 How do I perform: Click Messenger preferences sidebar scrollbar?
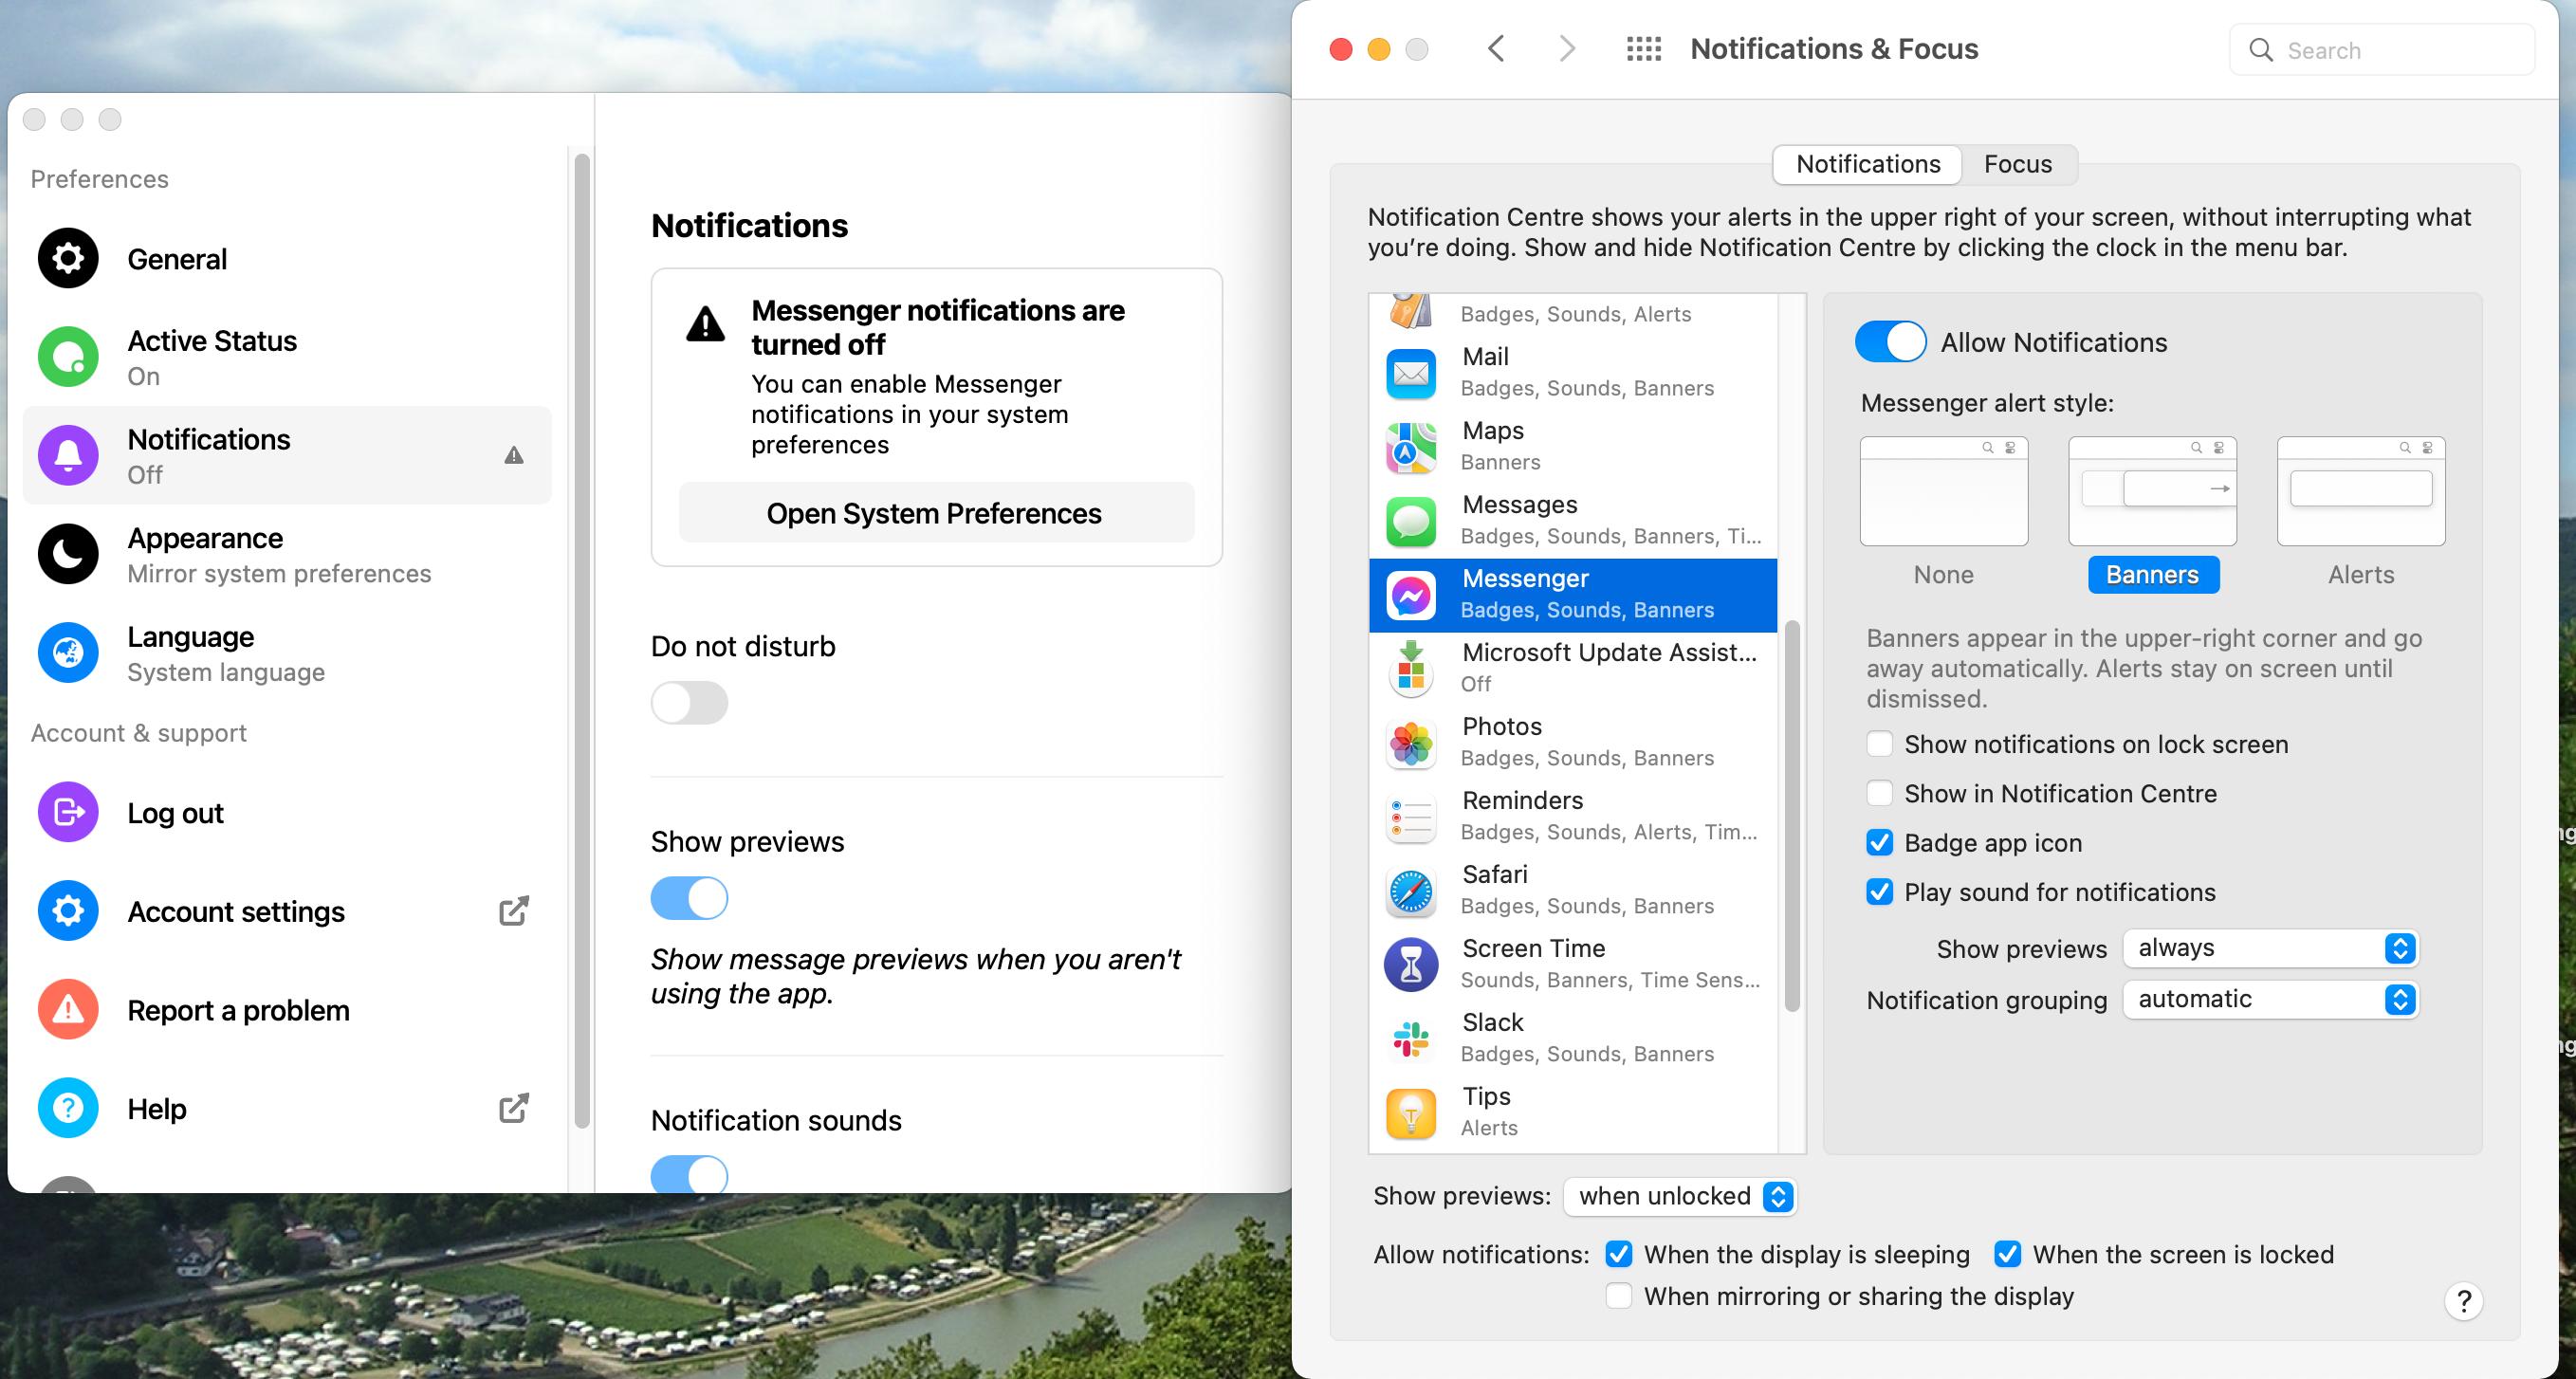click(582, 640)
